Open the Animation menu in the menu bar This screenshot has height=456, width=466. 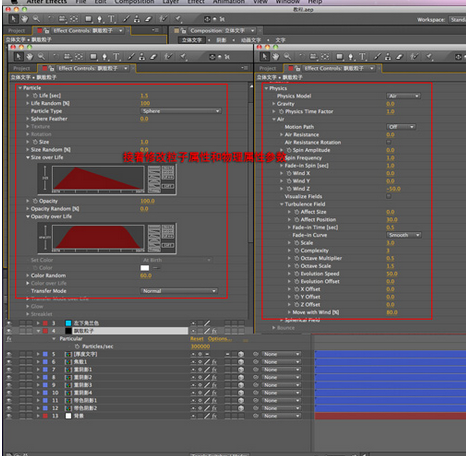point(229,2)
